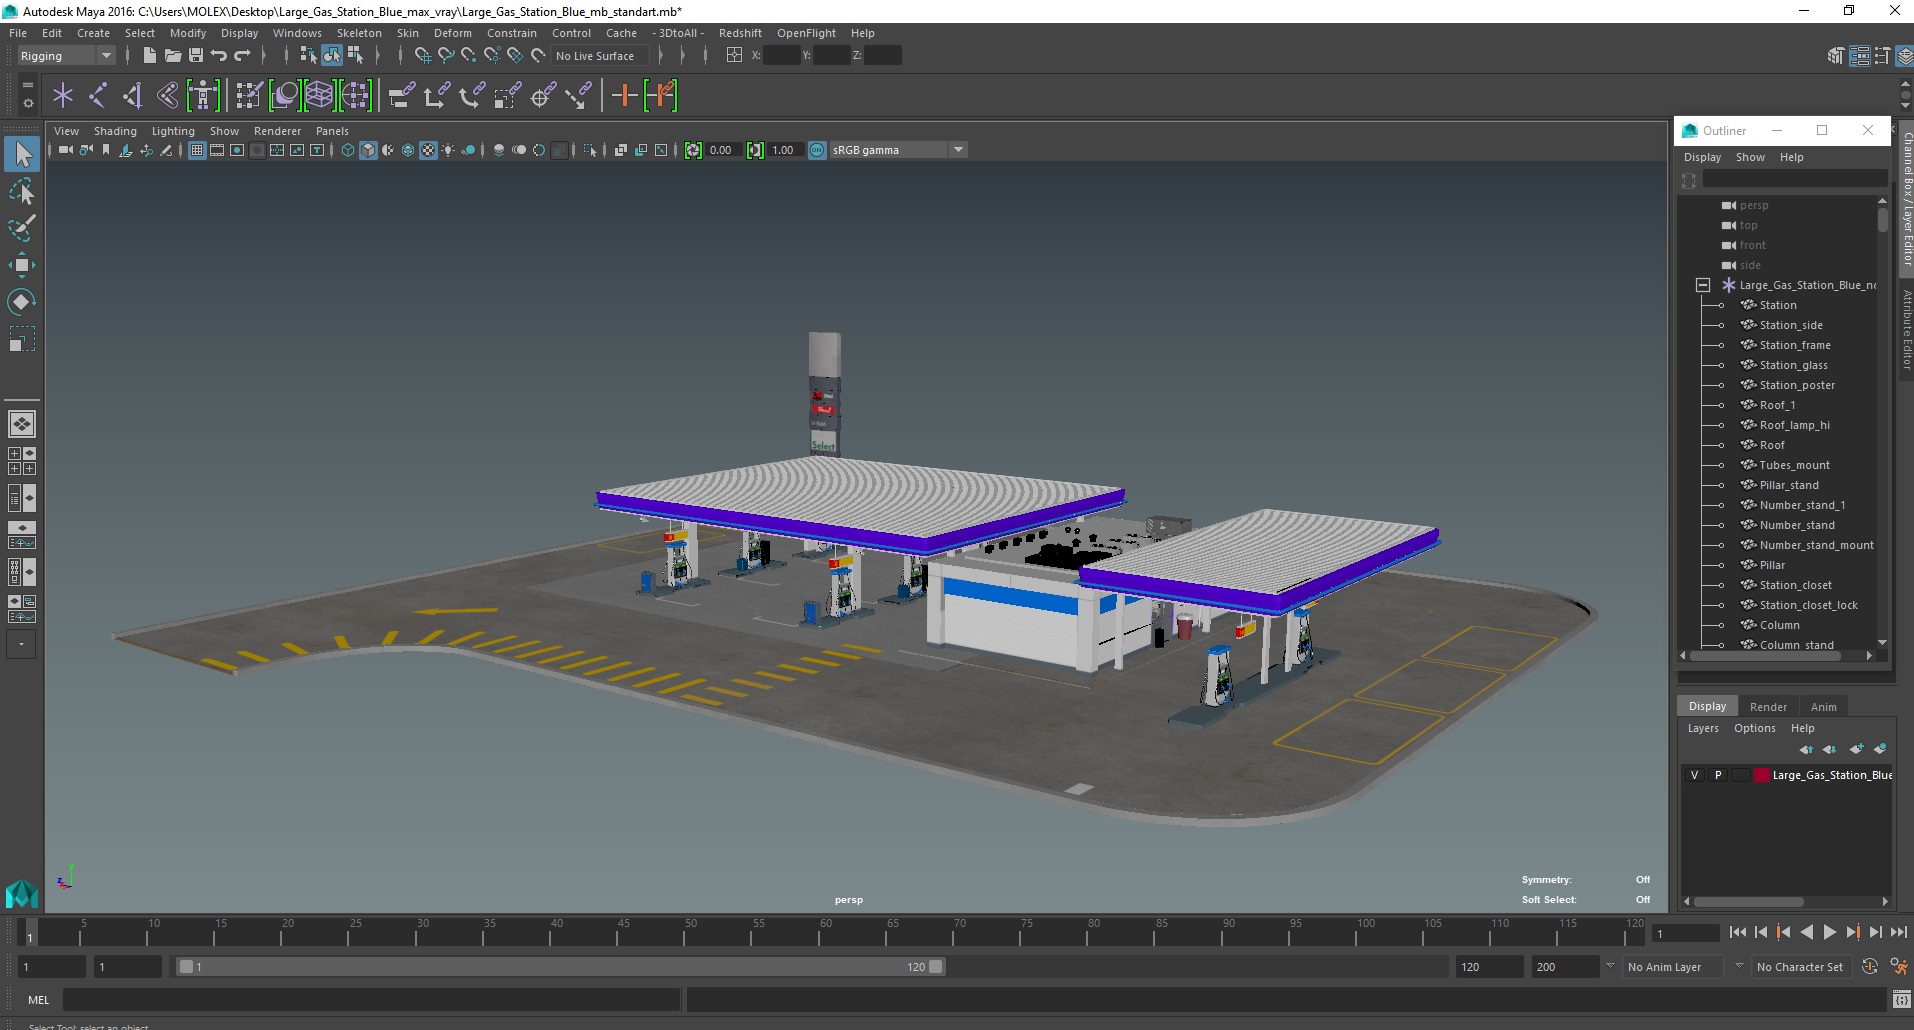Open the viewport Shading menu
Viewport: 1914px width, 1030px height.
click(115, 131)
